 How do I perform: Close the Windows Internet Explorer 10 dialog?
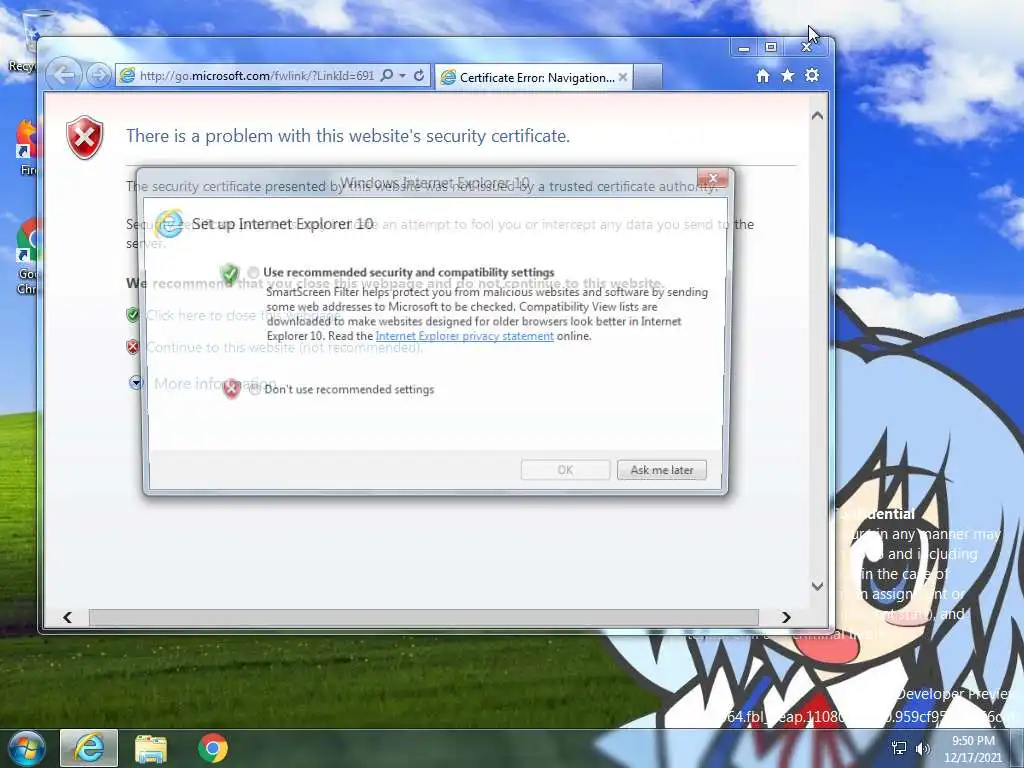713,178
